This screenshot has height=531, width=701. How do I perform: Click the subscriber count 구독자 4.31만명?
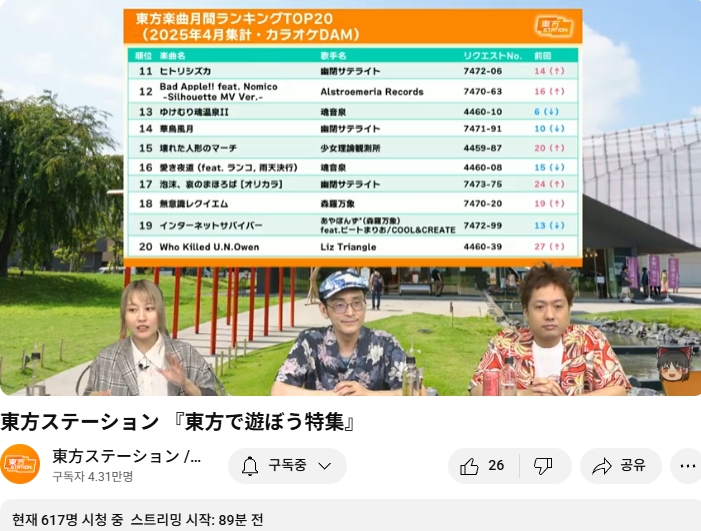point(93,476)
